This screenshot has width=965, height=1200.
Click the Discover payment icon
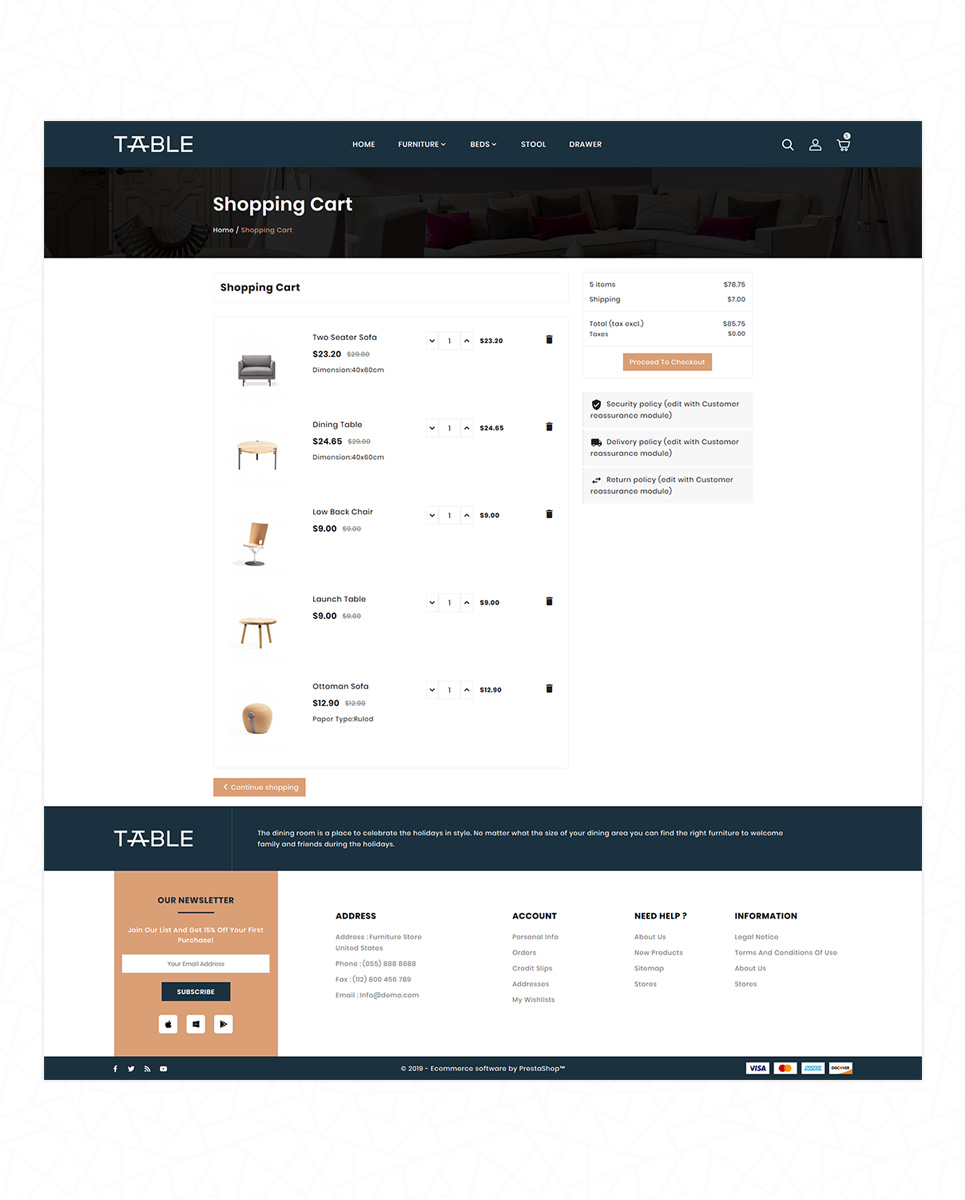coord(841,1068)
